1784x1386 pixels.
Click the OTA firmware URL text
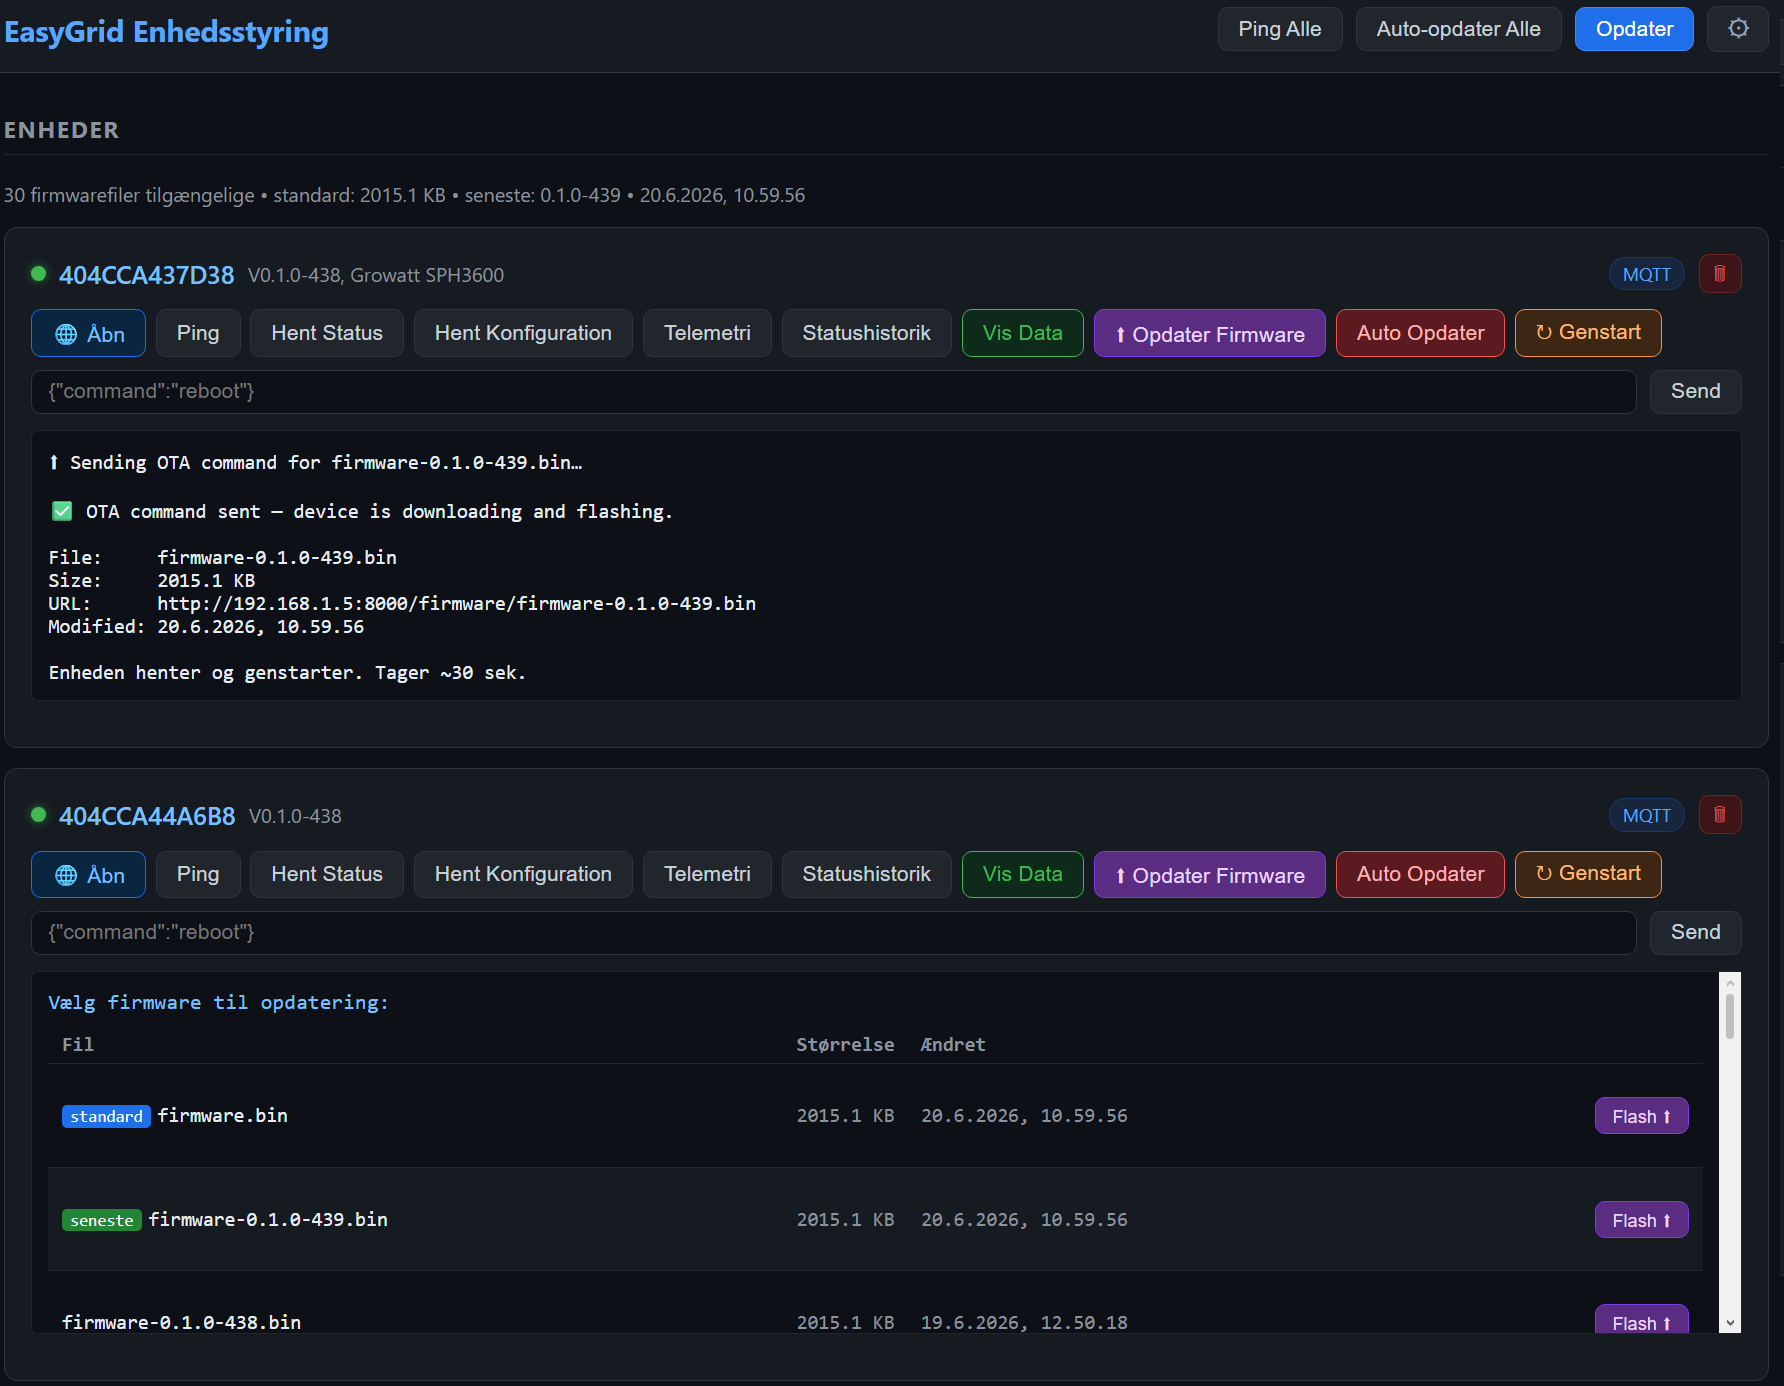[456, 604]
